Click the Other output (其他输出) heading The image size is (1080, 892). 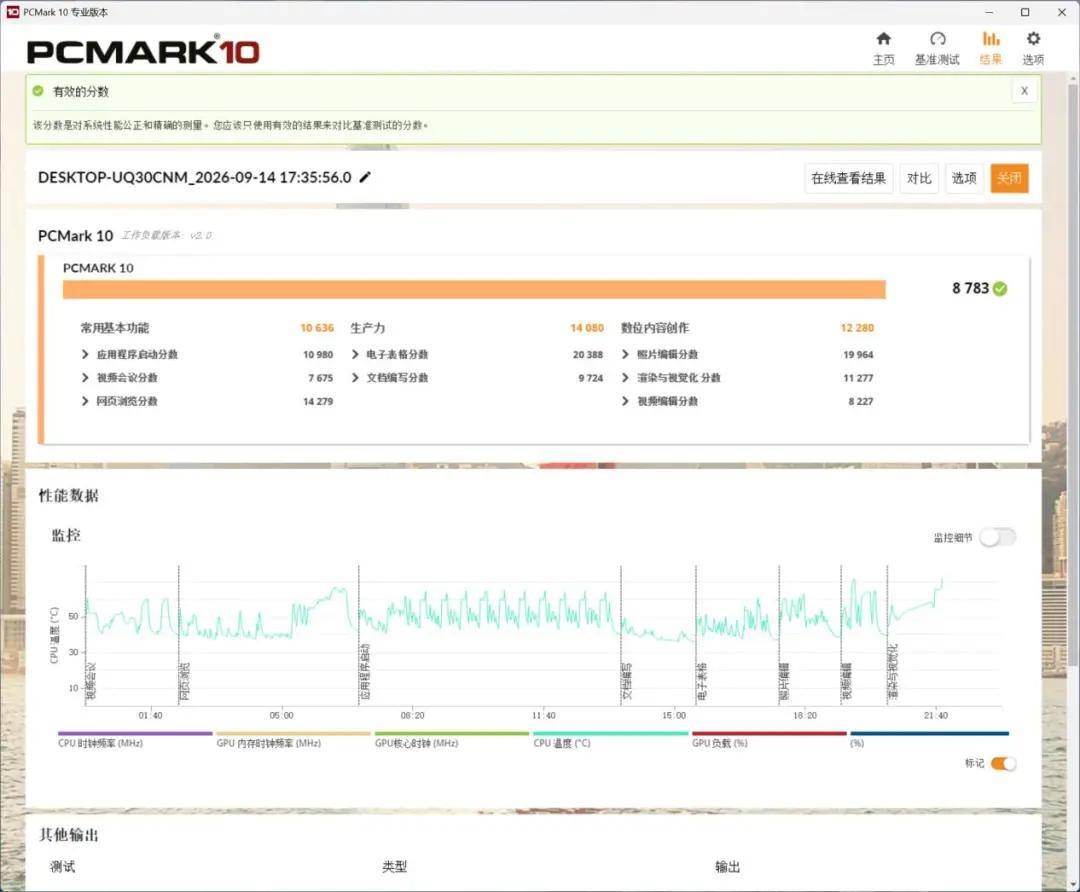tap(68, 836)
